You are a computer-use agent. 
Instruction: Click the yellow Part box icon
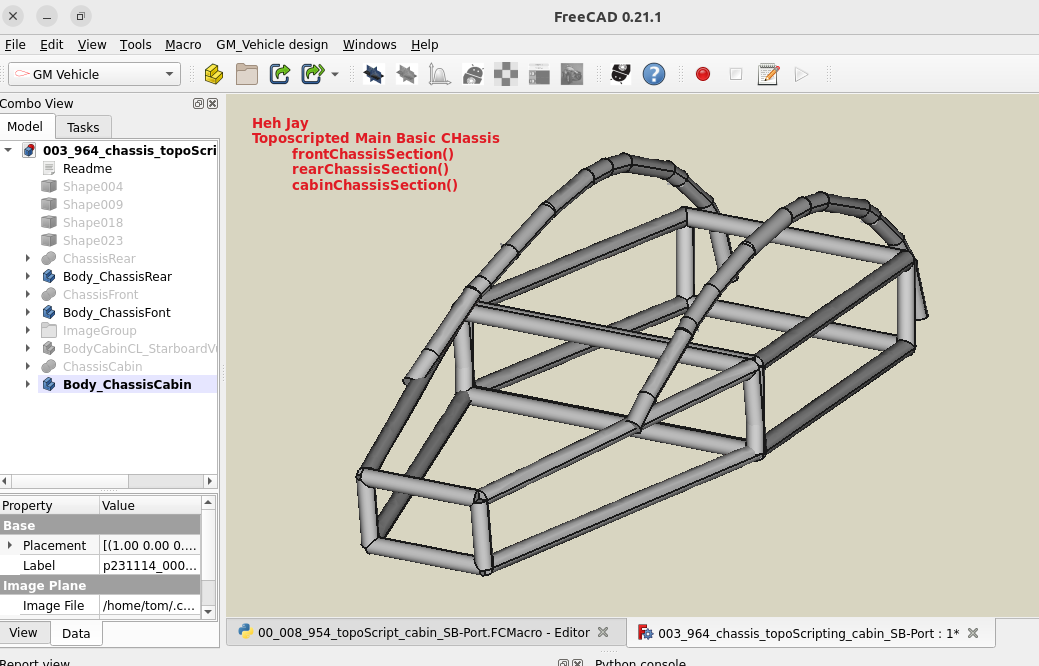213,74
